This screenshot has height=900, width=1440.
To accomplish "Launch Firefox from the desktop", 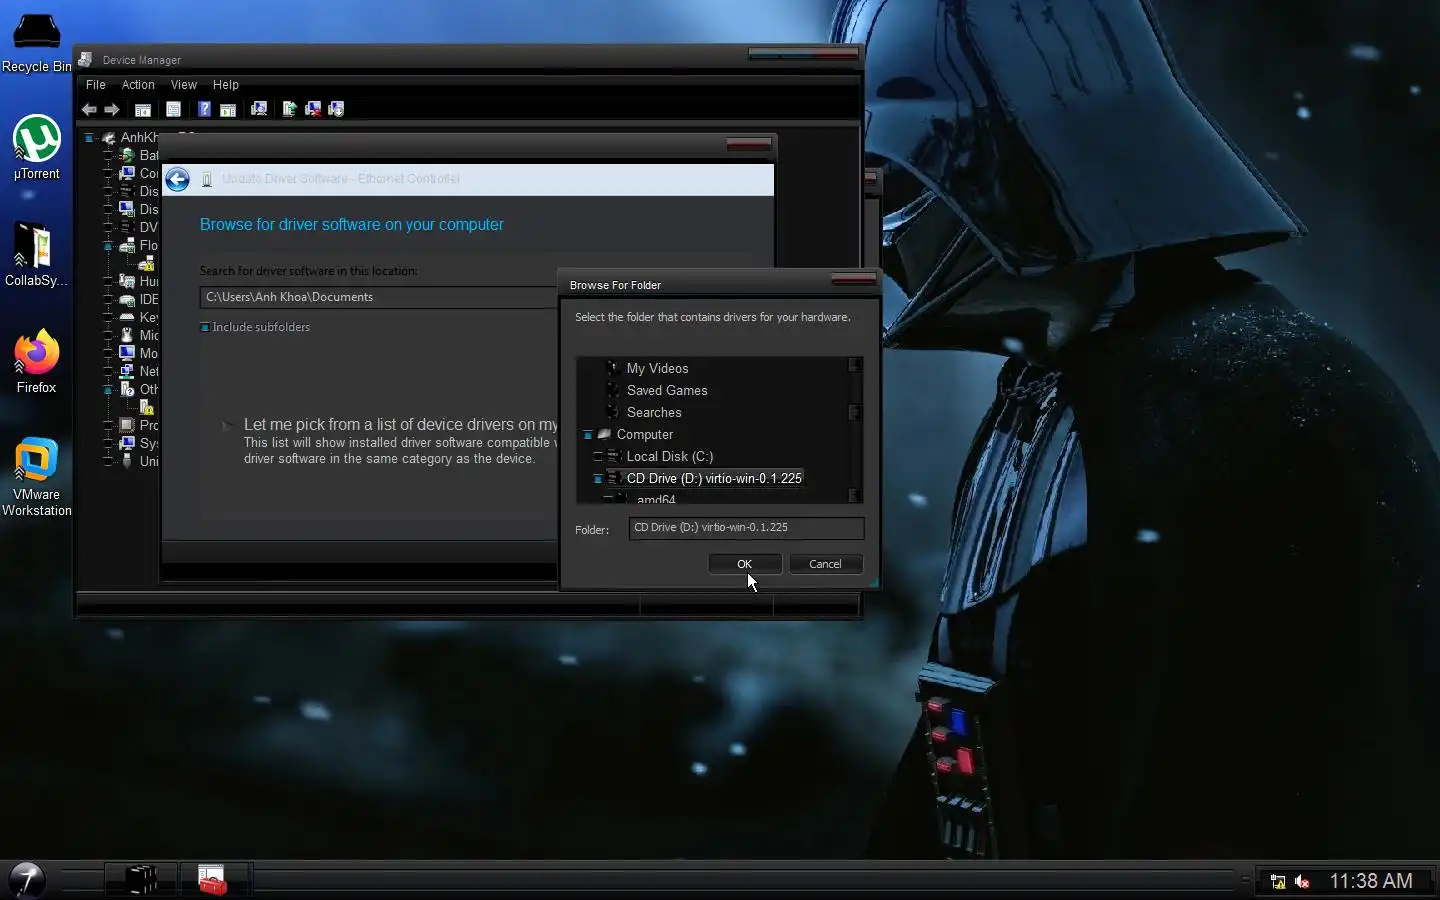I will [x=36, y=361].
